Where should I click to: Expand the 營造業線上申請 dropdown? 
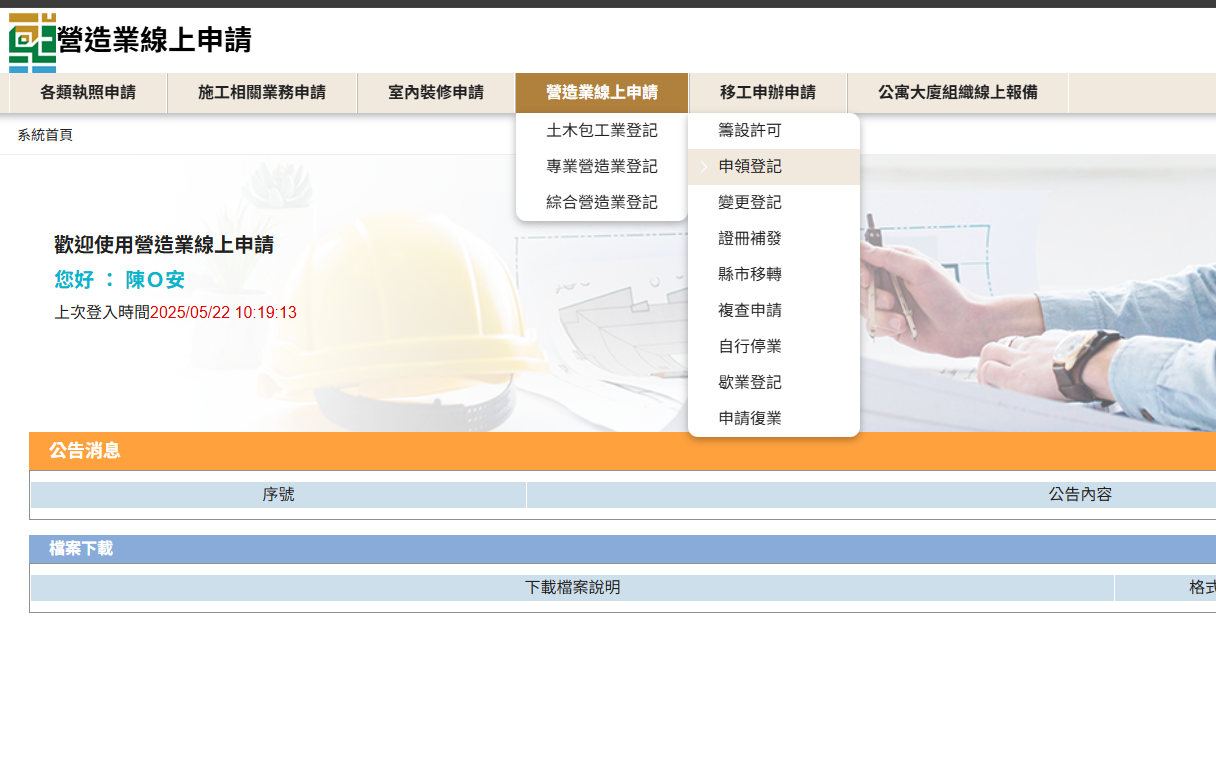click(x=602, y=93)
